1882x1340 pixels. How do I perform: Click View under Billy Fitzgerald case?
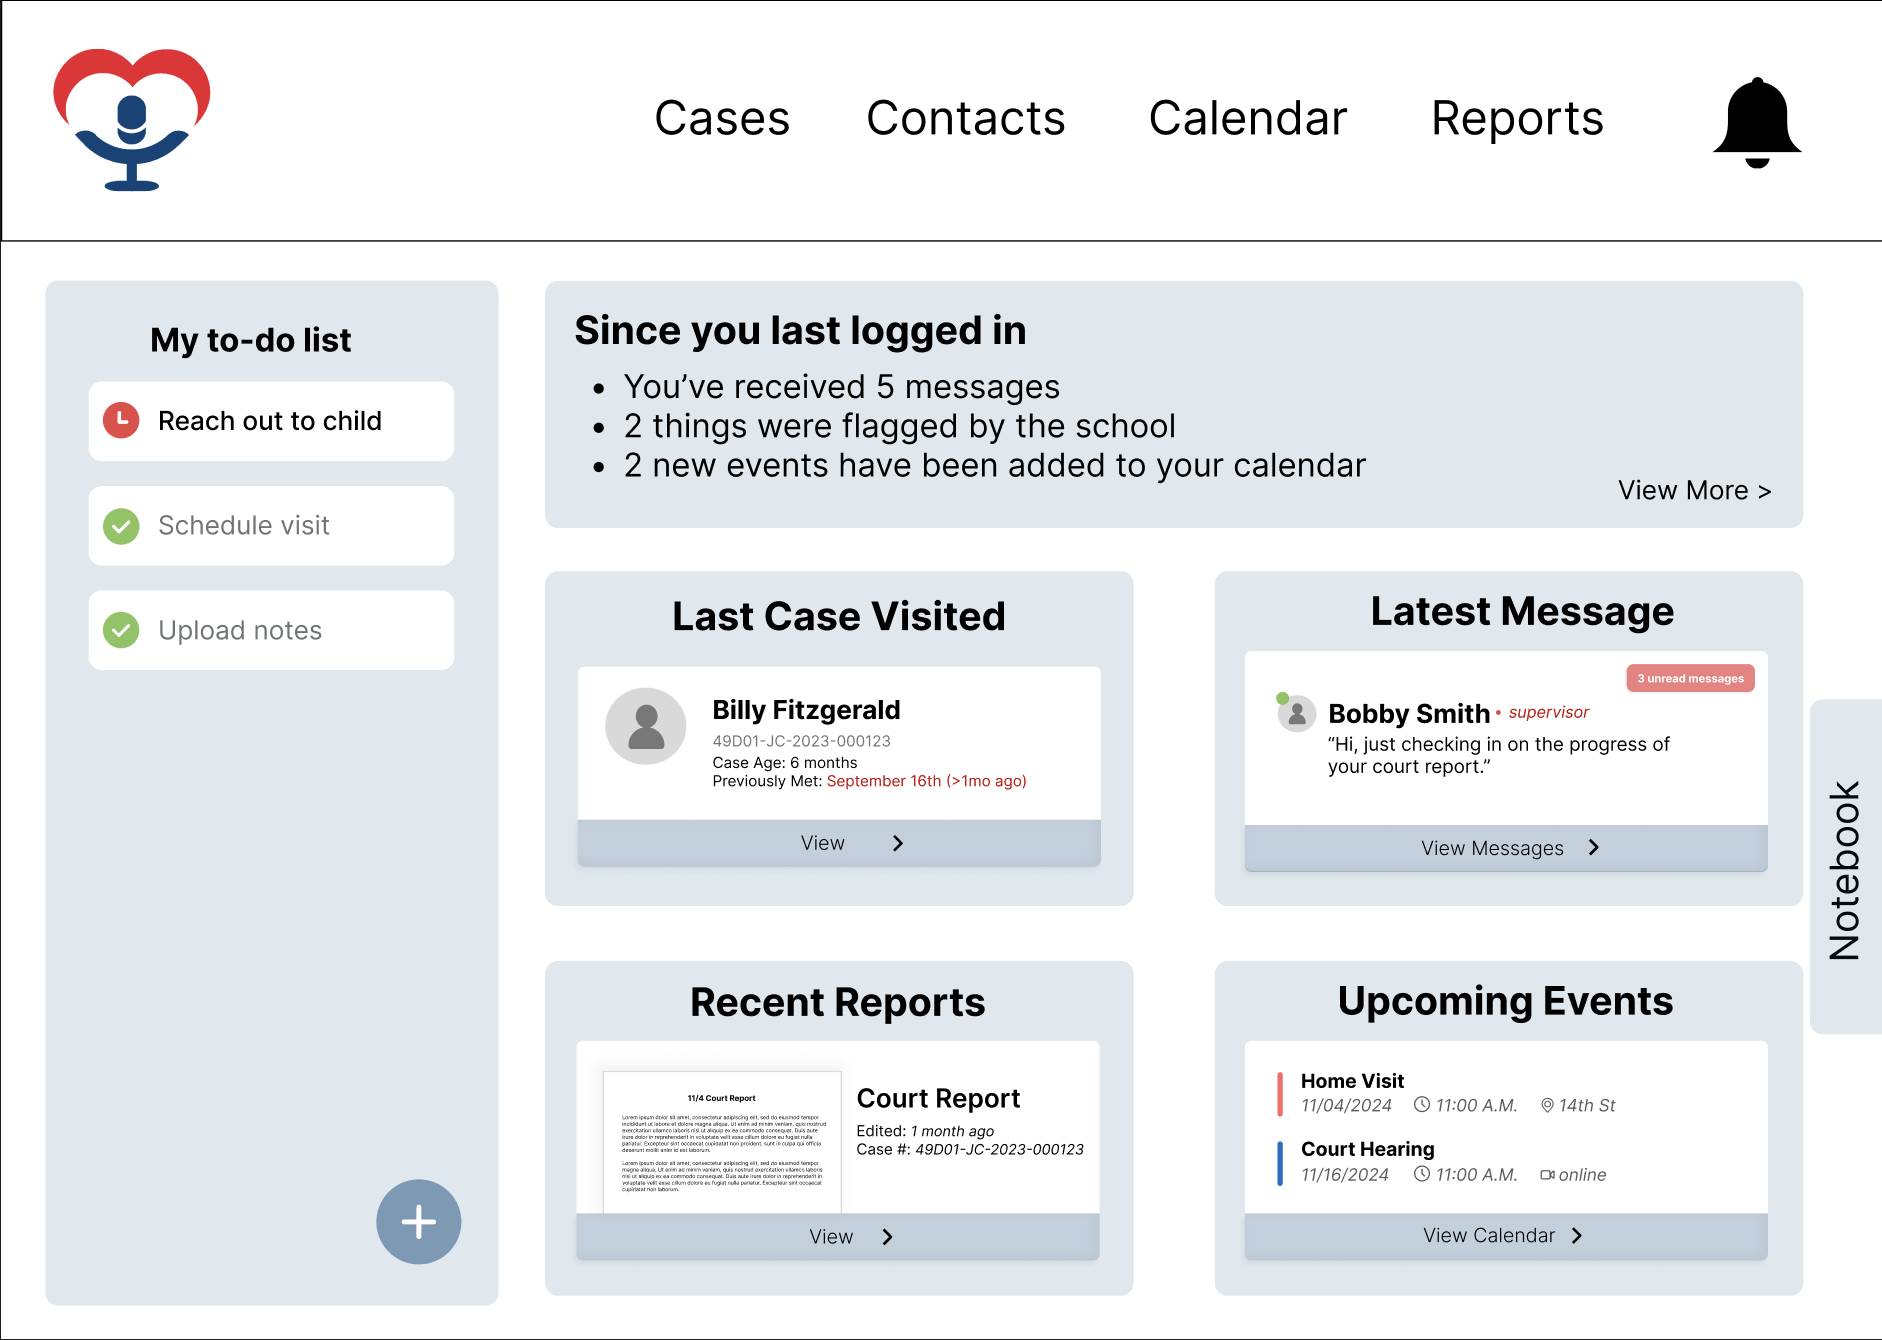pos(839,843)
